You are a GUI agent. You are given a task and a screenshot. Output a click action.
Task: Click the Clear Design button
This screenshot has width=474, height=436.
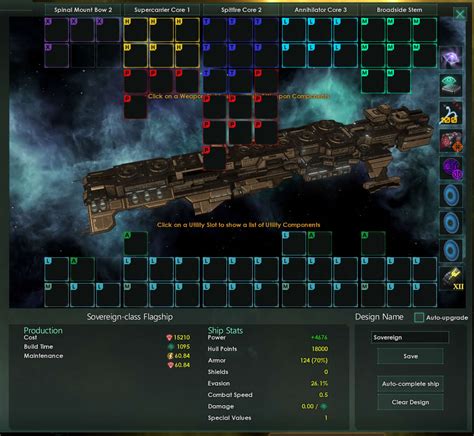(x=410, y=402)
